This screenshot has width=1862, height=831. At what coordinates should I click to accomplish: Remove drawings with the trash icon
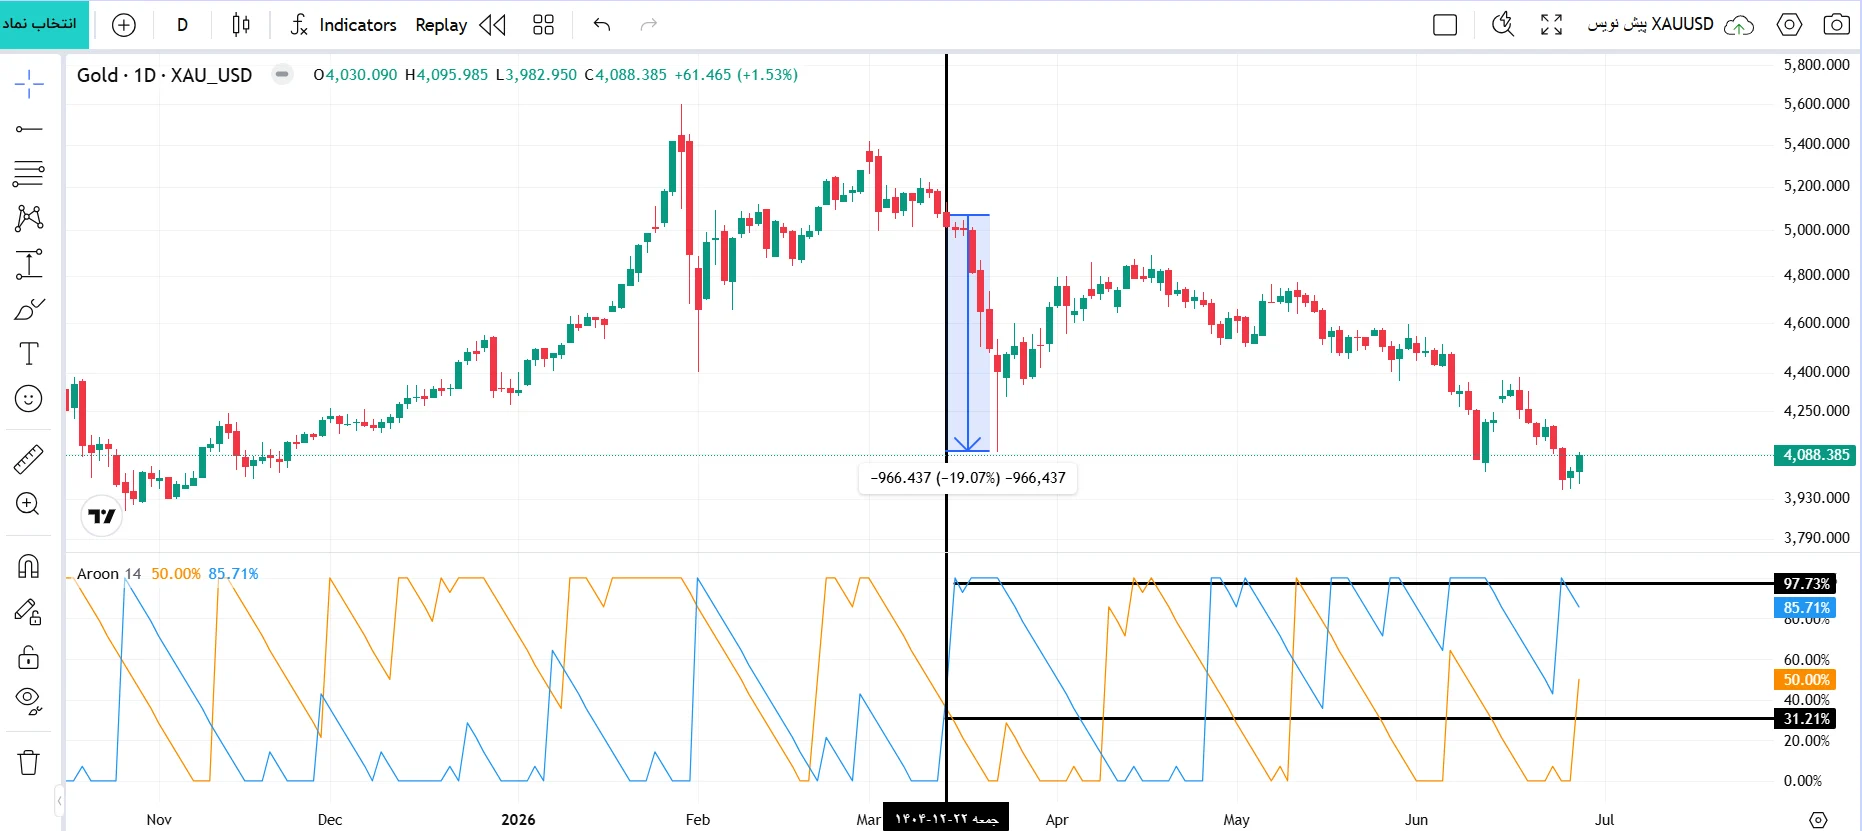click(29, 763)
